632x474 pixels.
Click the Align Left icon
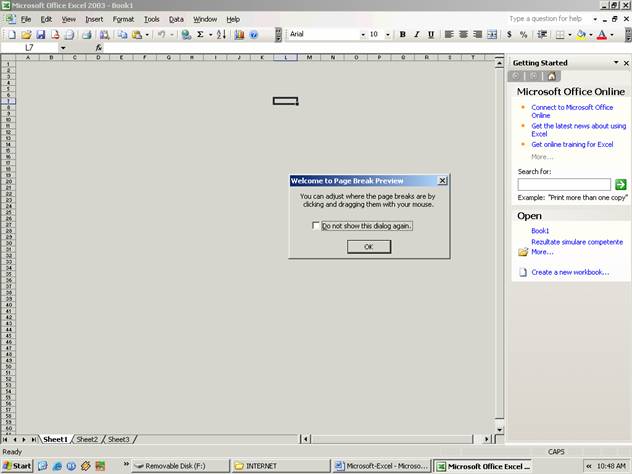click(x=449, y=35)
